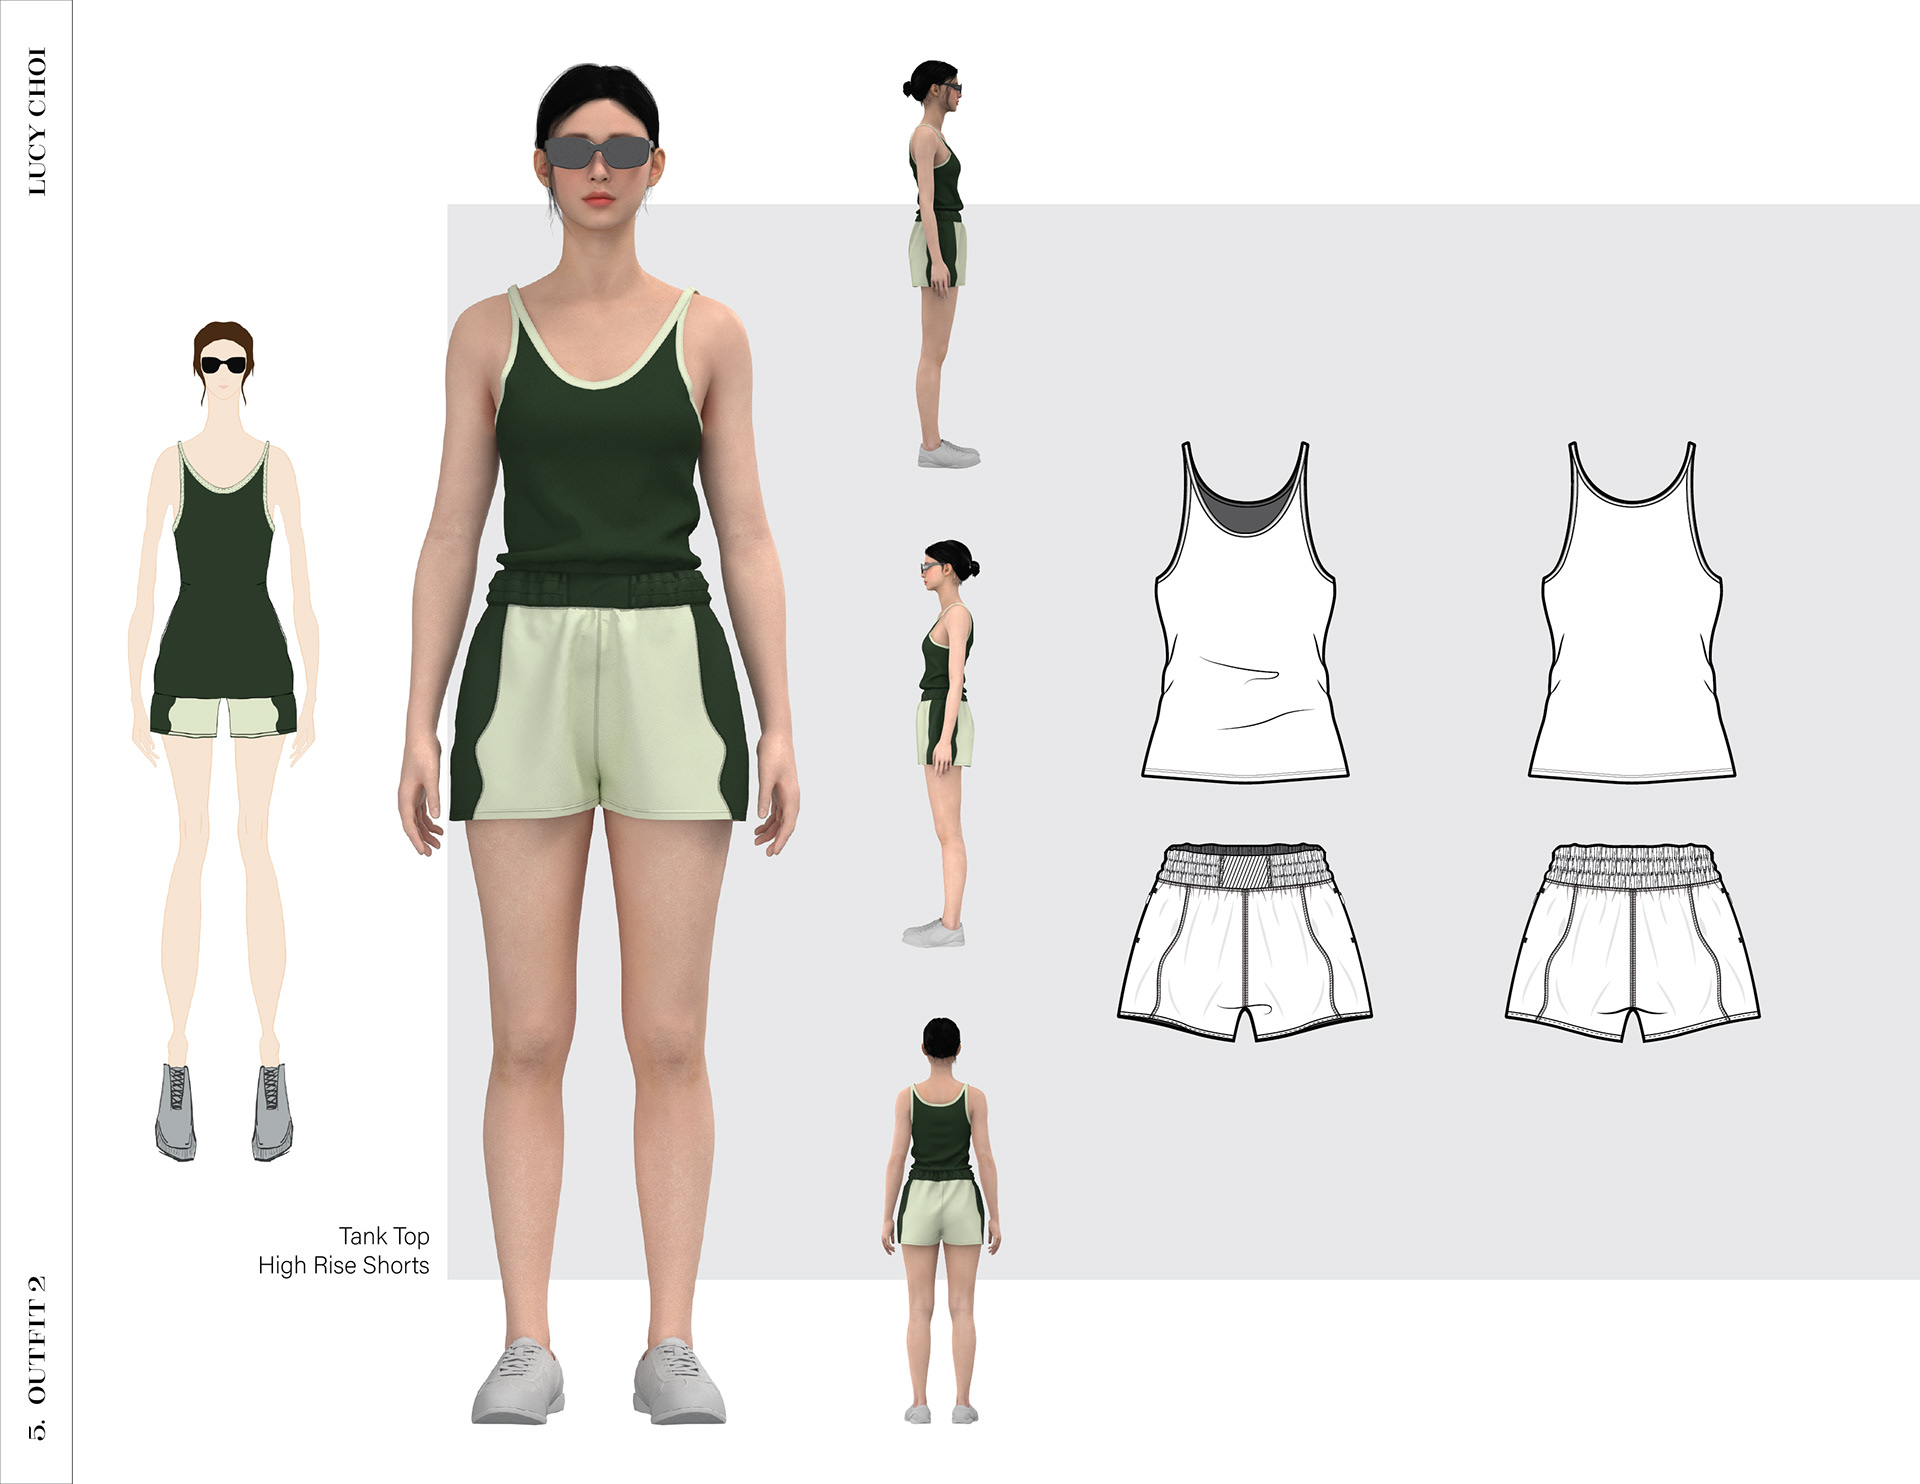The height and width of the screenshot is (1484, 1920).
Task: Click the "LUCY CHOI" vertical title
Action: (37, 122)
